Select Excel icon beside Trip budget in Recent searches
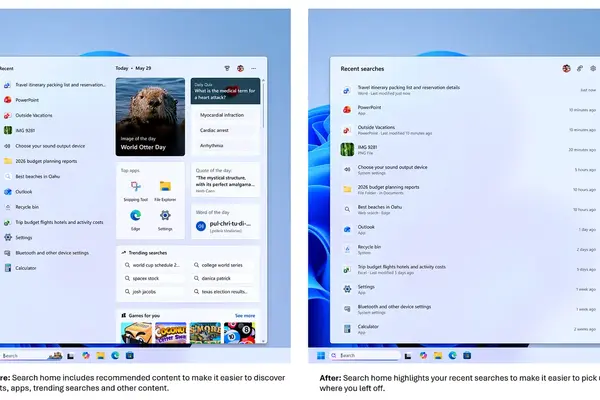The image size is (600, 400). (347, 269)
